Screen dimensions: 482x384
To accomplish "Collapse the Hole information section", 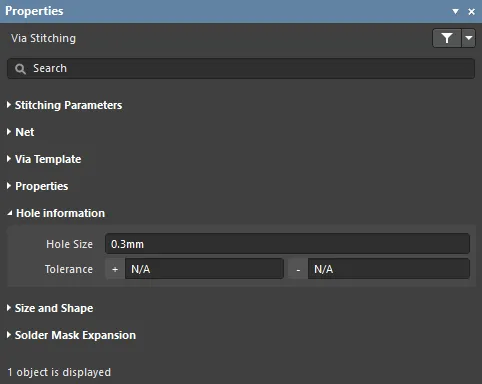I will (10, 213).
